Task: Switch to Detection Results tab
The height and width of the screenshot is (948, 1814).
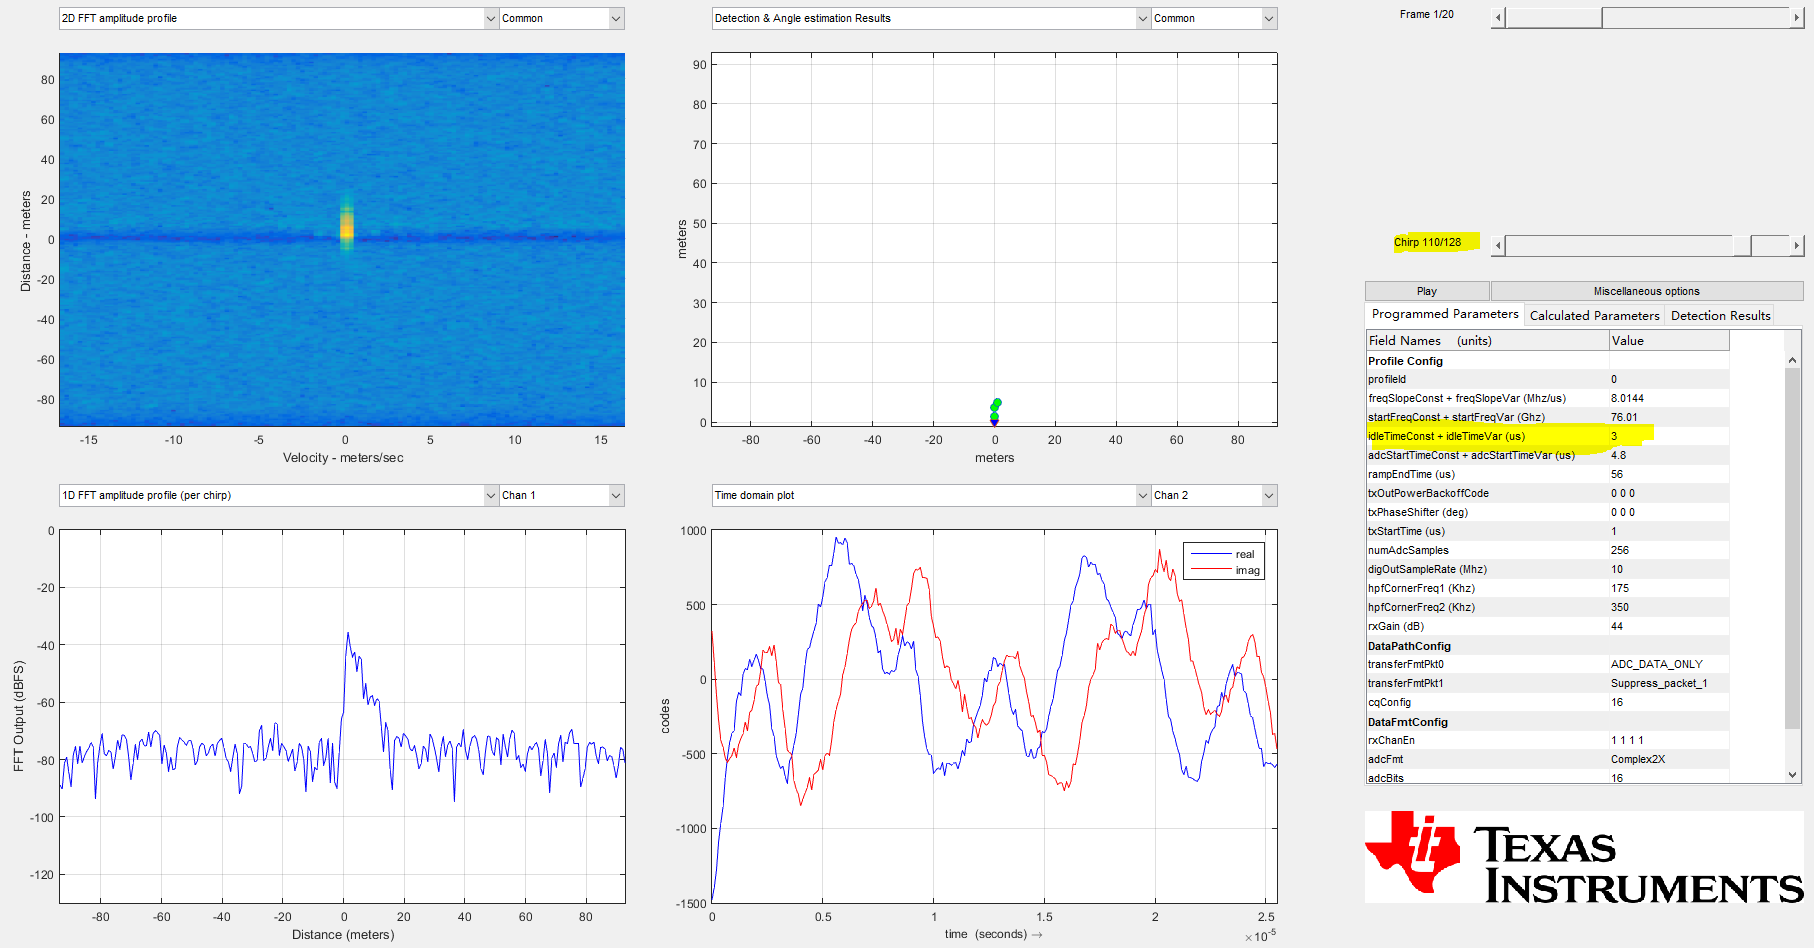Action: pos(1720,315)
